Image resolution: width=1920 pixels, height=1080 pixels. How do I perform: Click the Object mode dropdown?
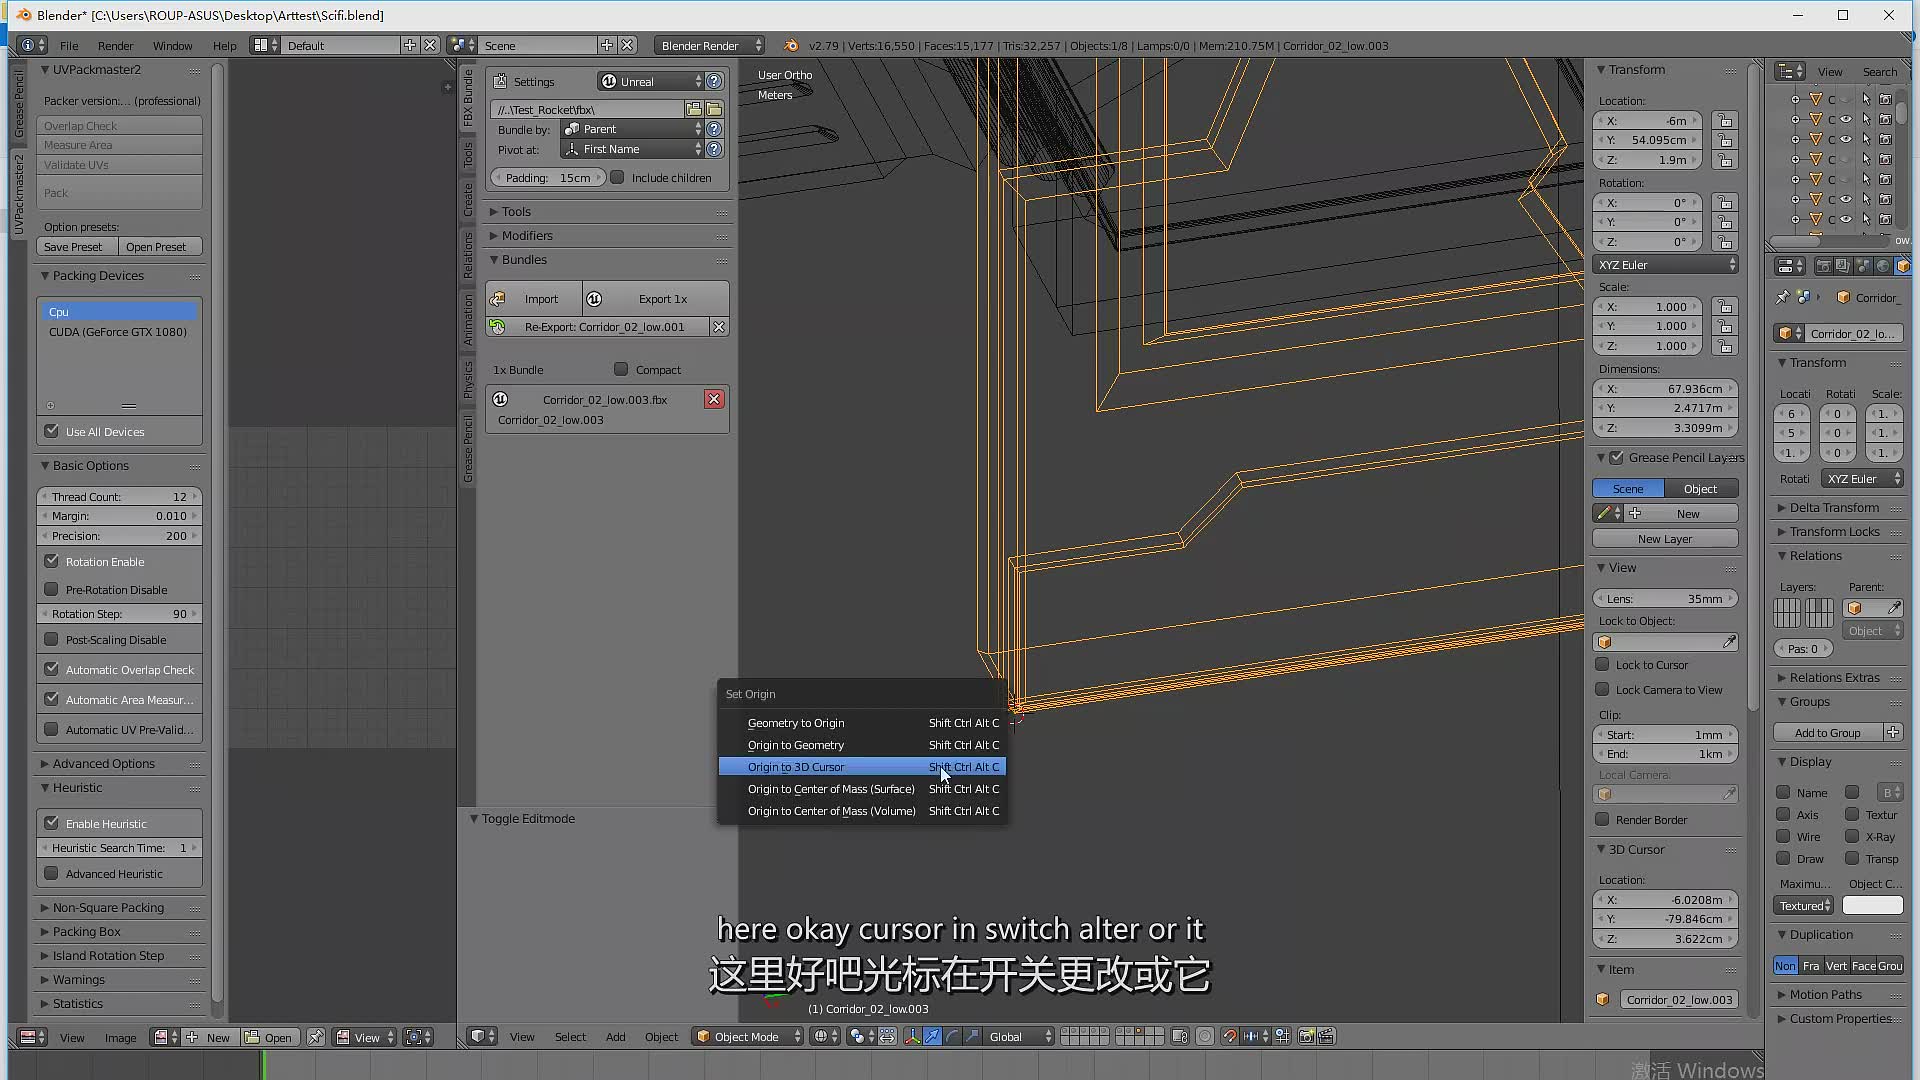(746, 1036)
